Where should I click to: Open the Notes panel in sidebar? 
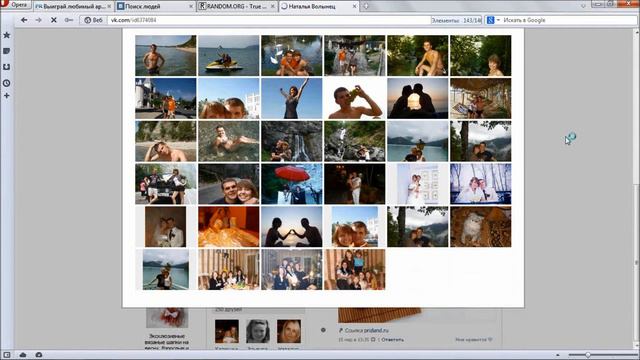(x=7, y=51)
